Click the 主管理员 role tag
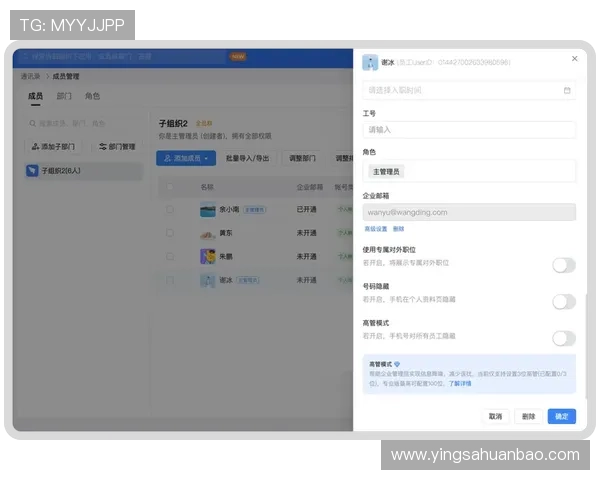 (386, 171)
